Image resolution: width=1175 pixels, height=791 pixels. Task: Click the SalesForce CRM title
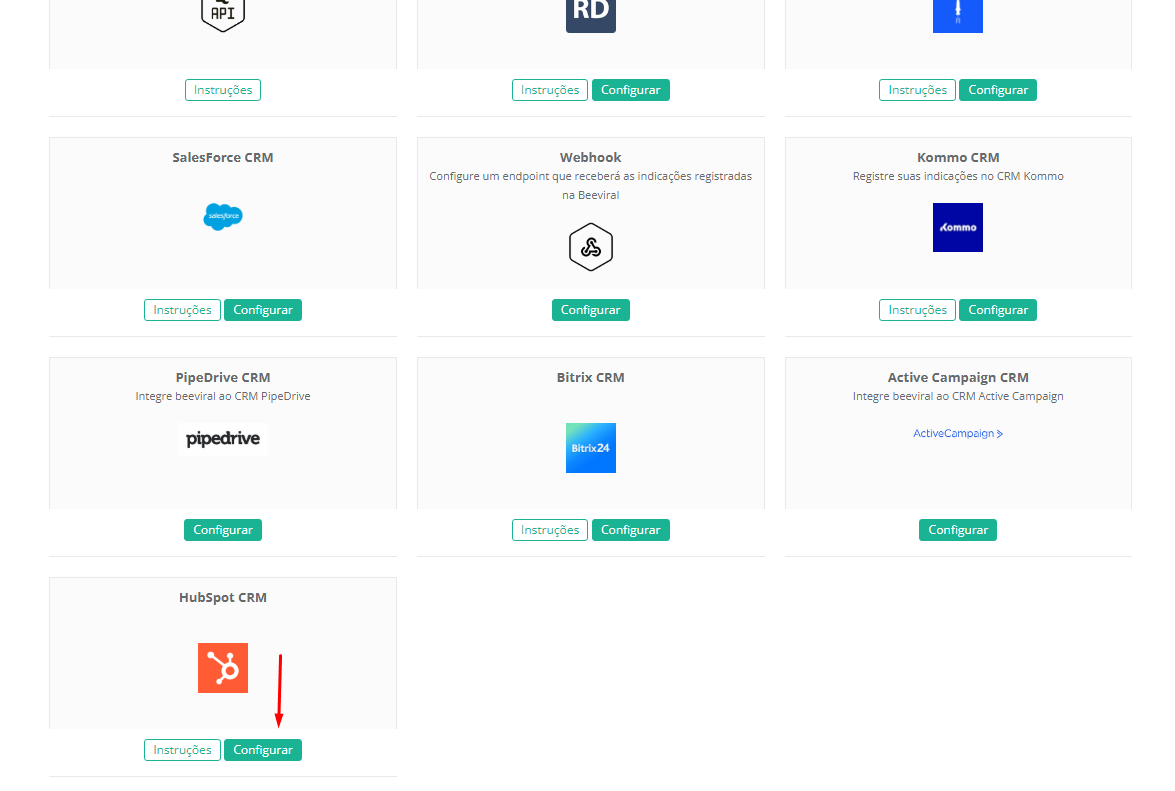223,157
